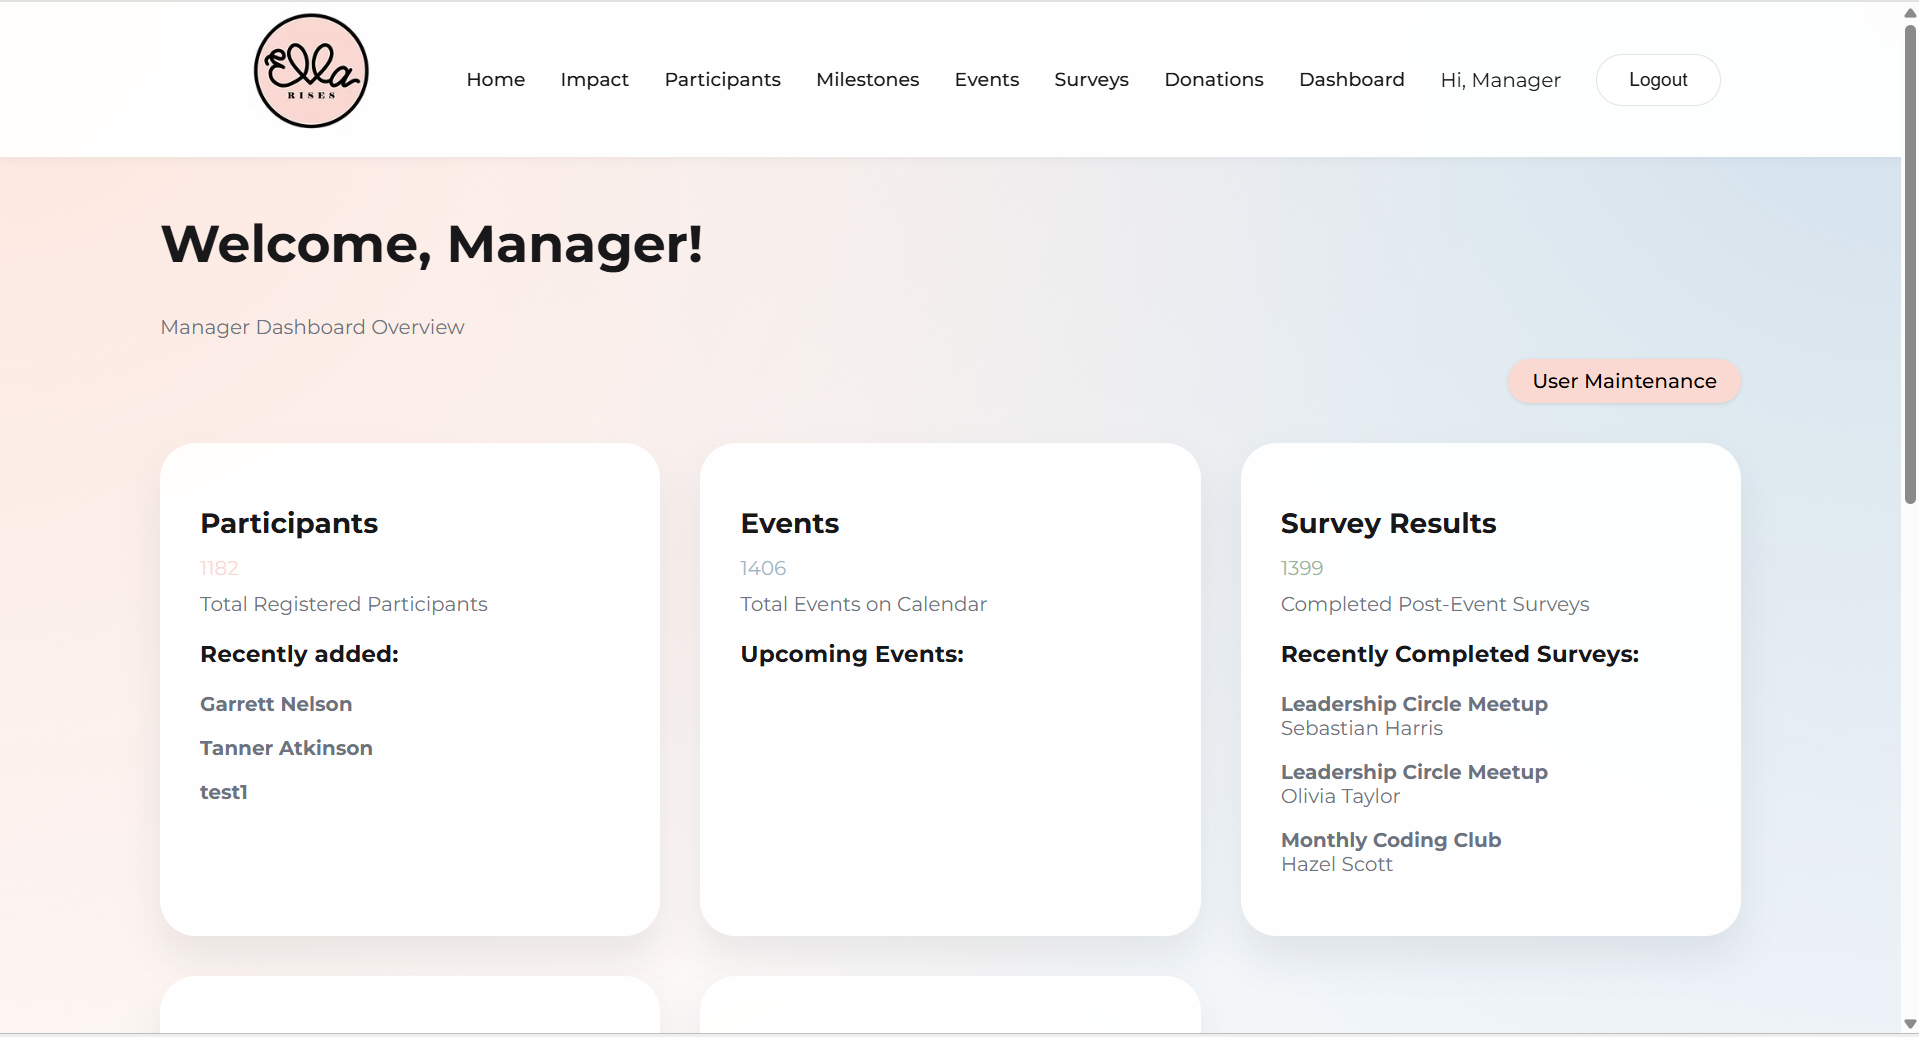This screenshot has height=1037, width=1919.
Task: Select recently added participant test1
Action: click(224, 792)
